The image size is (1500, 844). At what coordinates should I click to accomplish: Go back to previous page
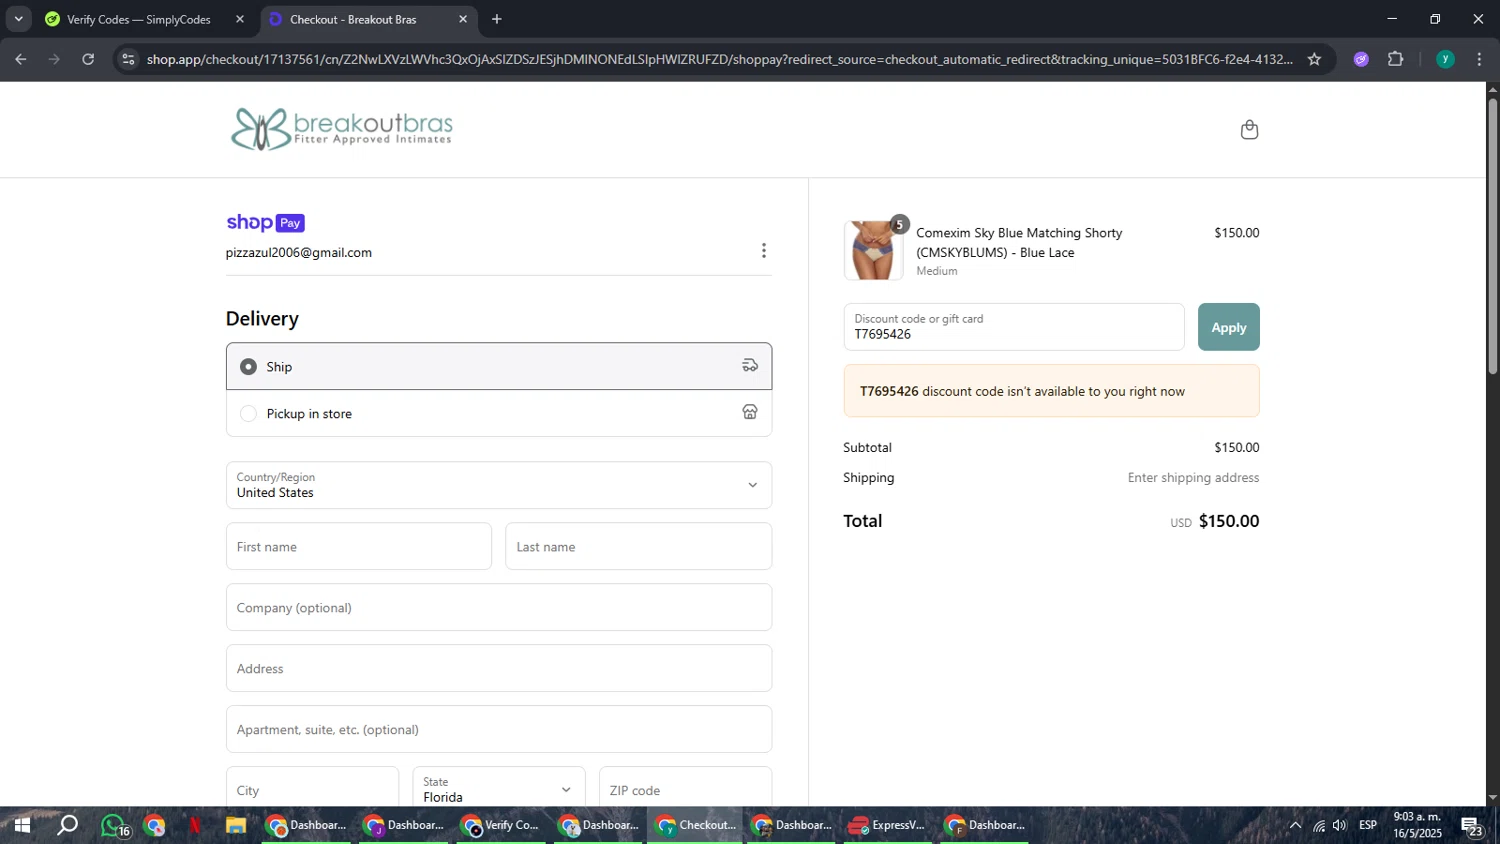point(21,59)
